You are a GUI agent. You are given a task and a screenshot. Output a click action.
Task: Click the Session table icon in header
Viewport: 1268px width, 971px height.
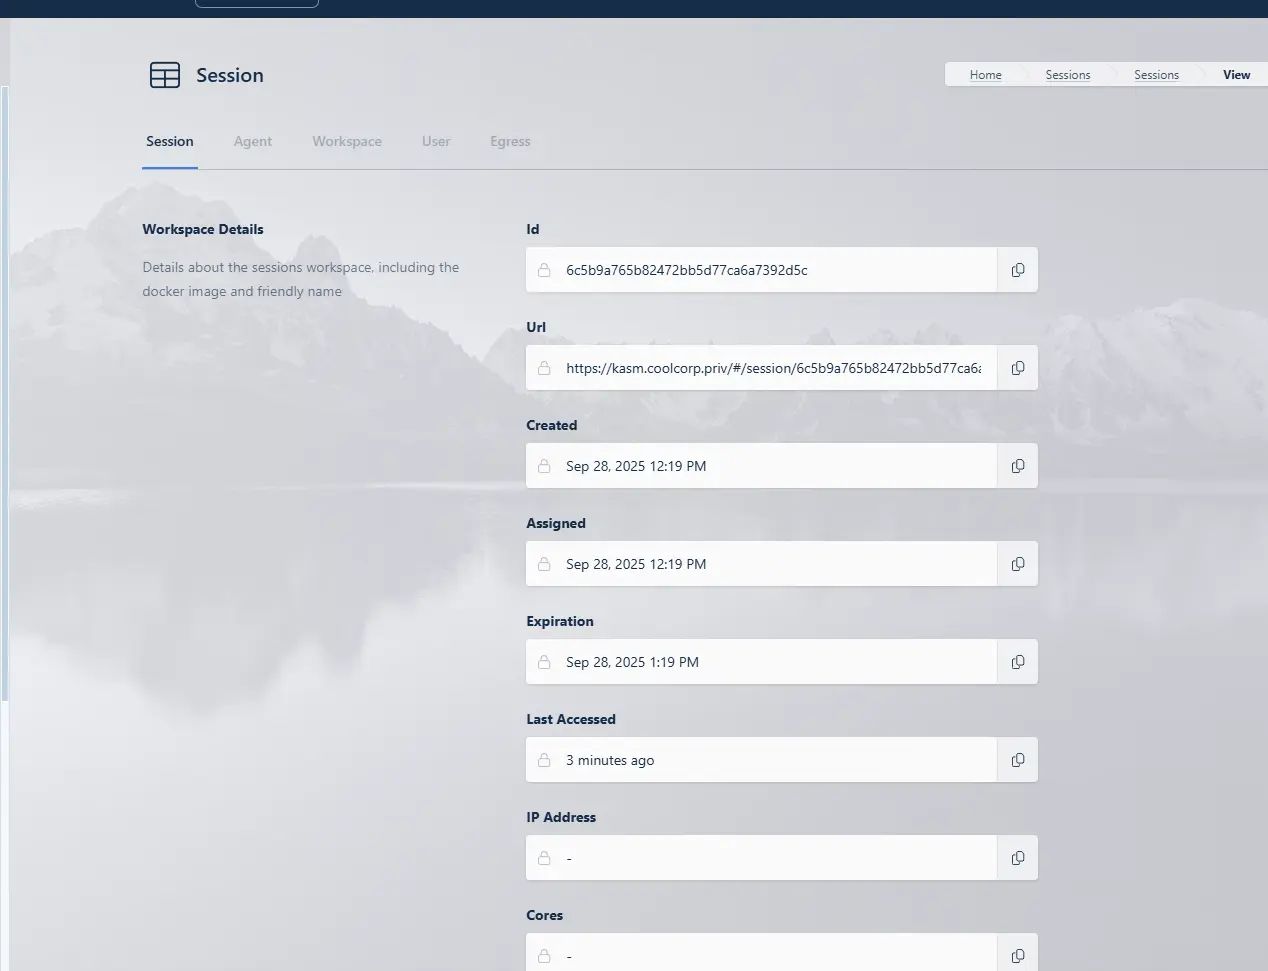pos(165,75)
